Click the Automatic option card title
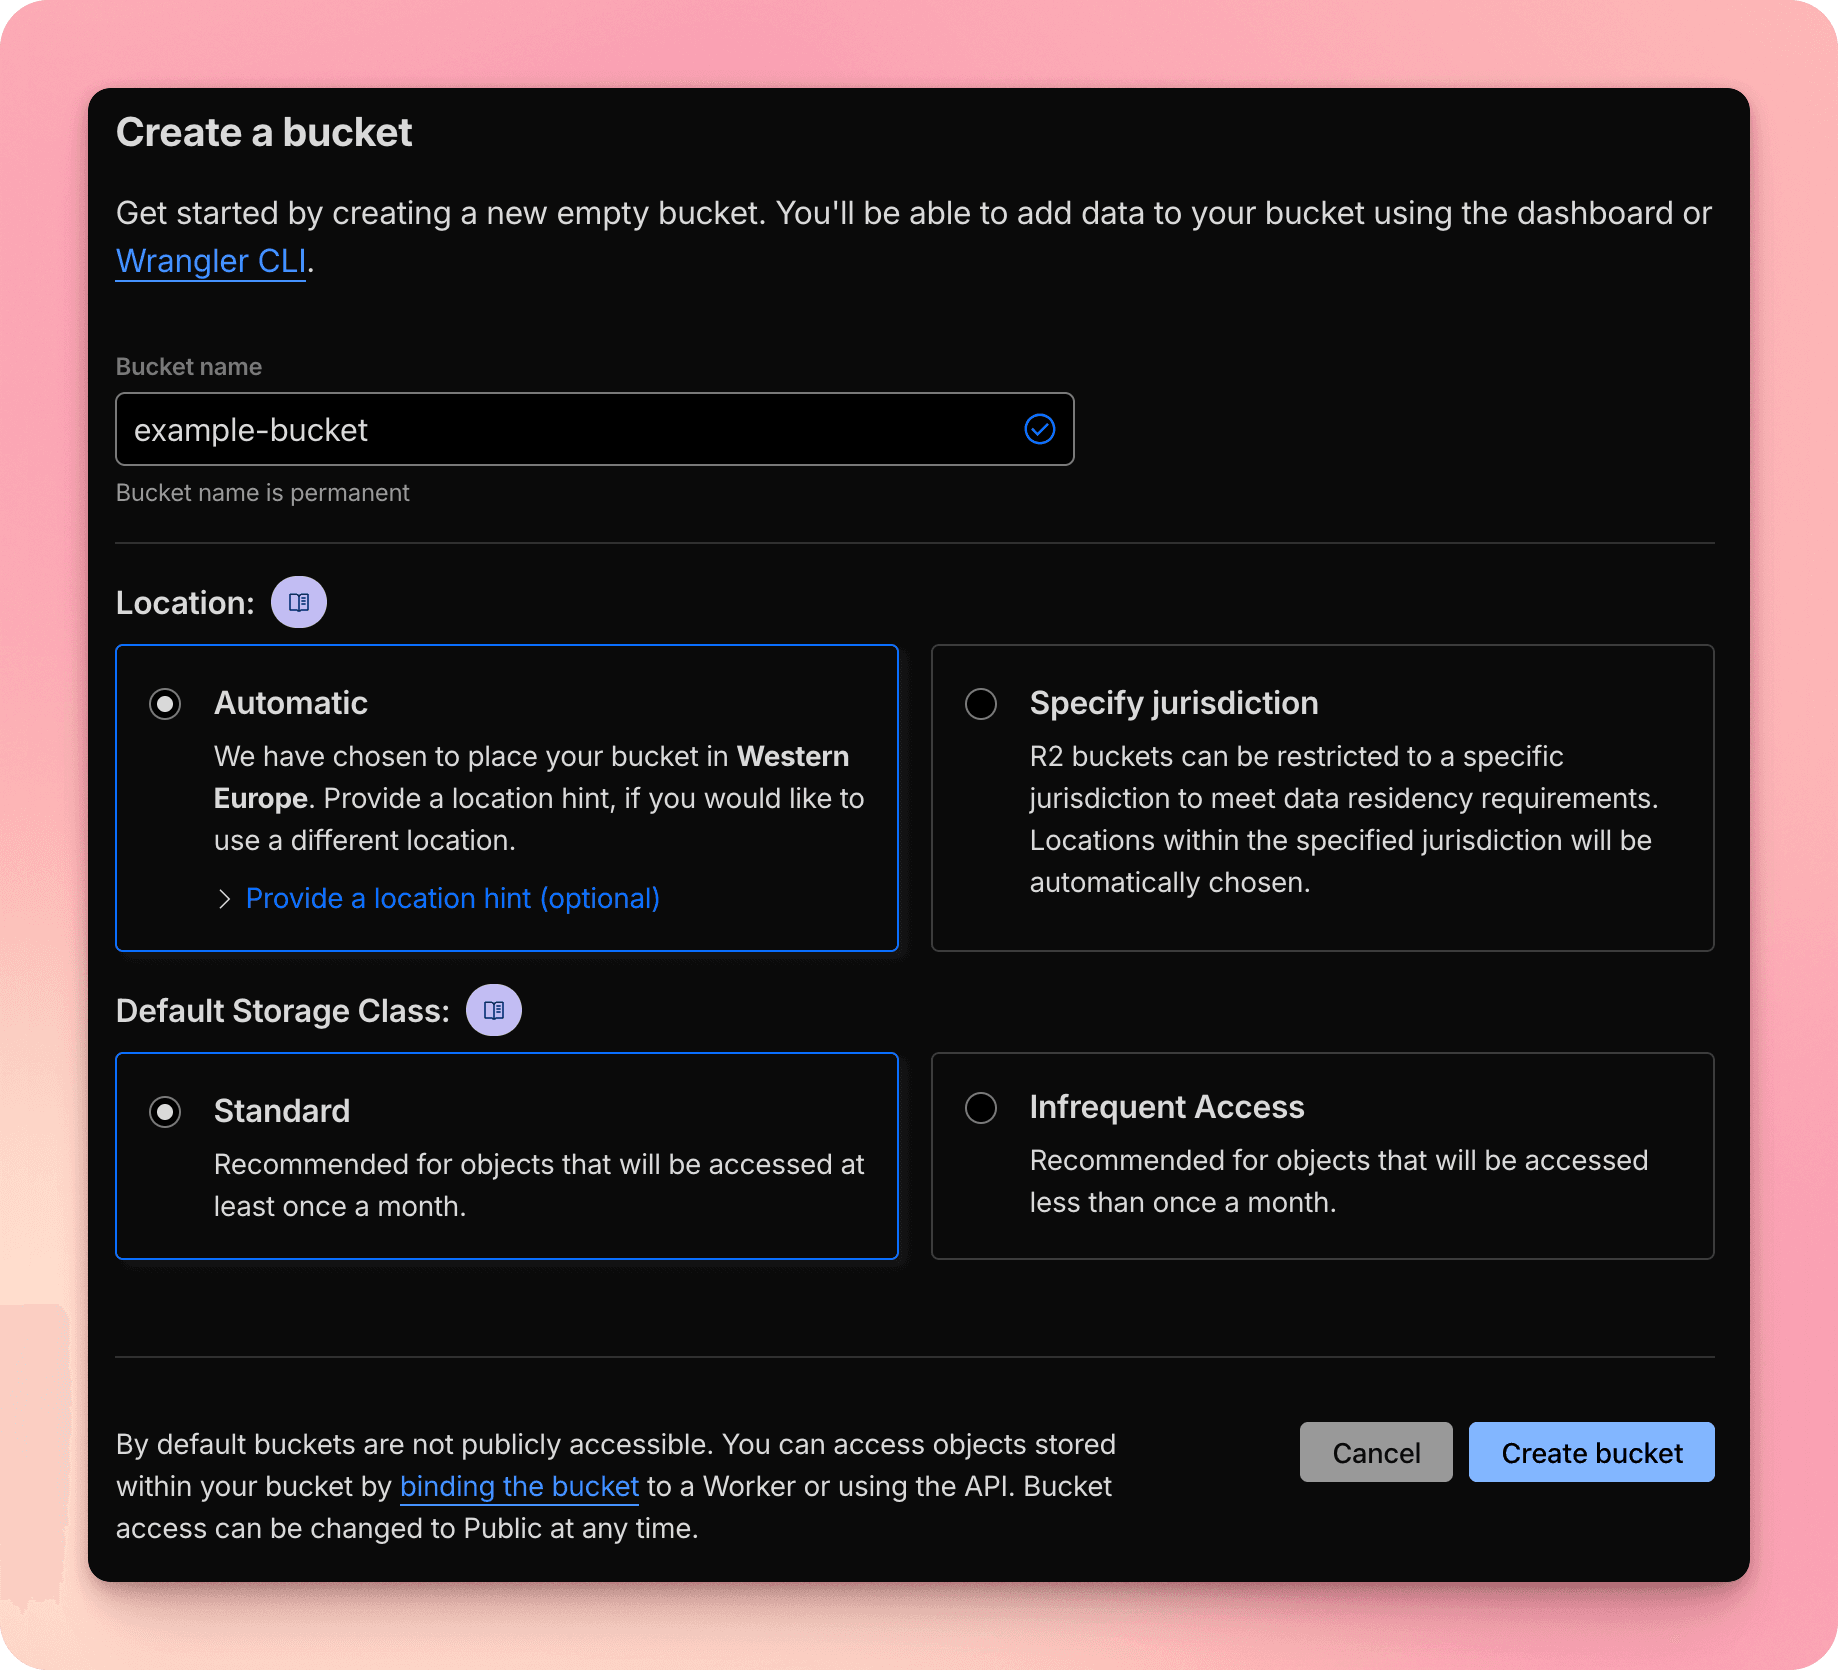Image resolution: width=1838 pixels, height=1670 pixels. pos(291,703)
